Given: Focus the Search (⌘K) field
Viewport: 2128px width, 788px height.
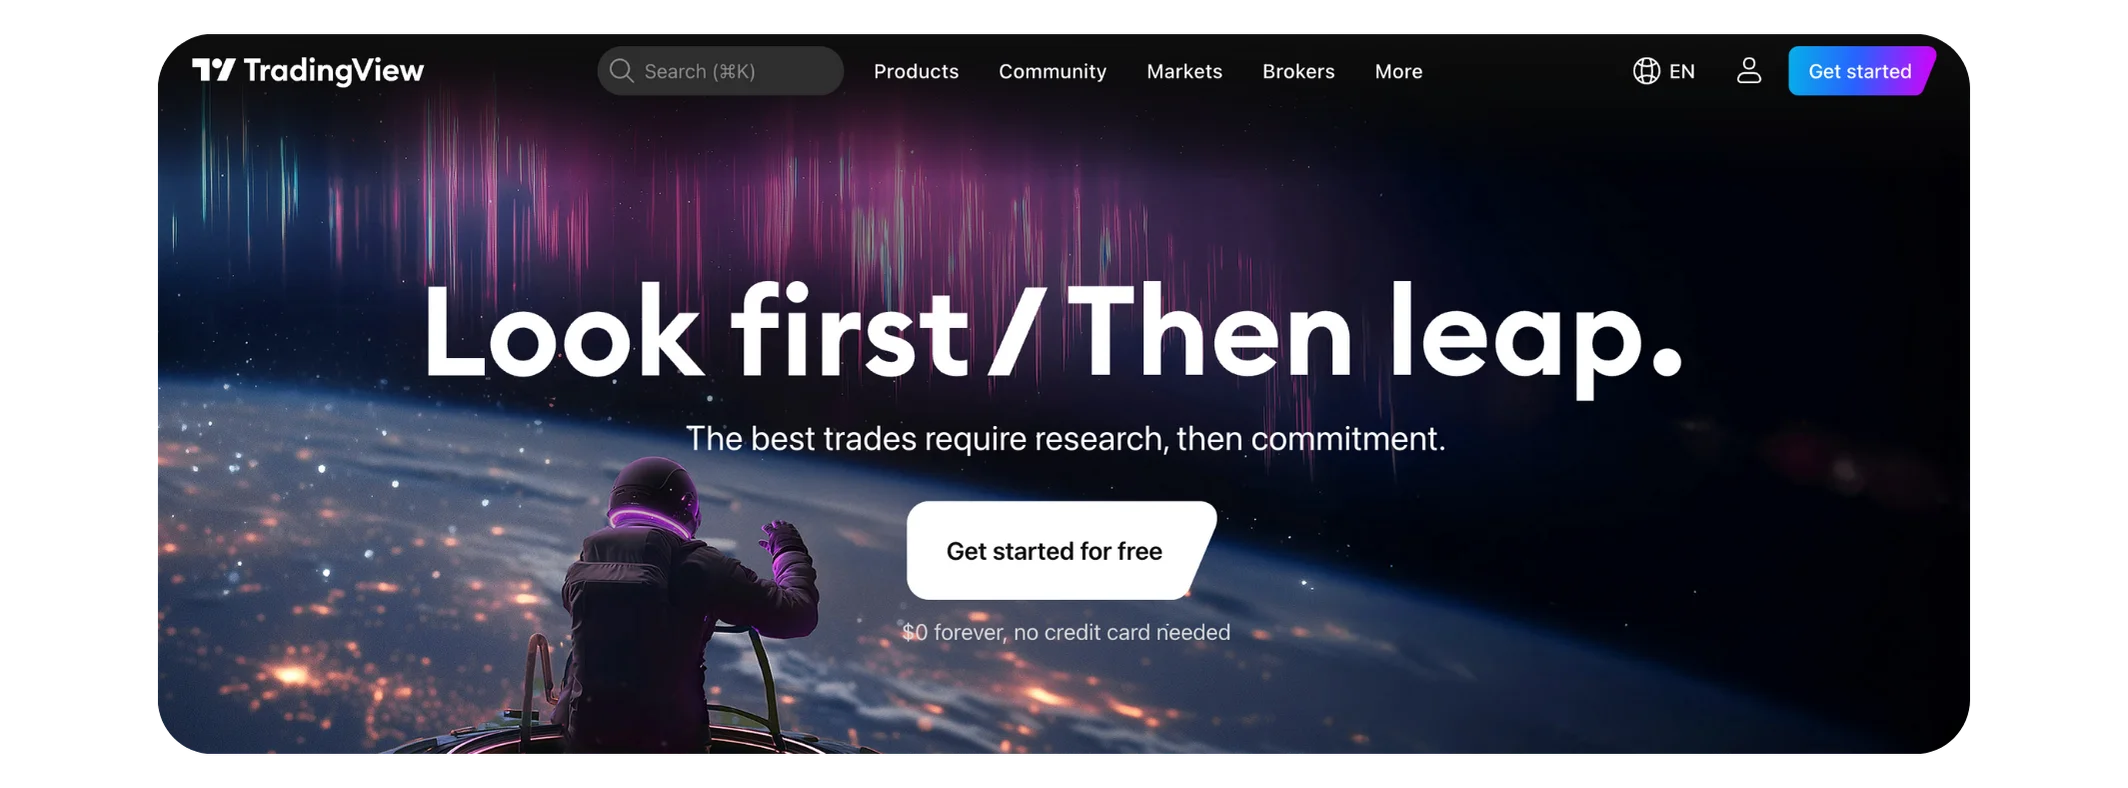Looking at the screenshot, I should click(720, 71).
